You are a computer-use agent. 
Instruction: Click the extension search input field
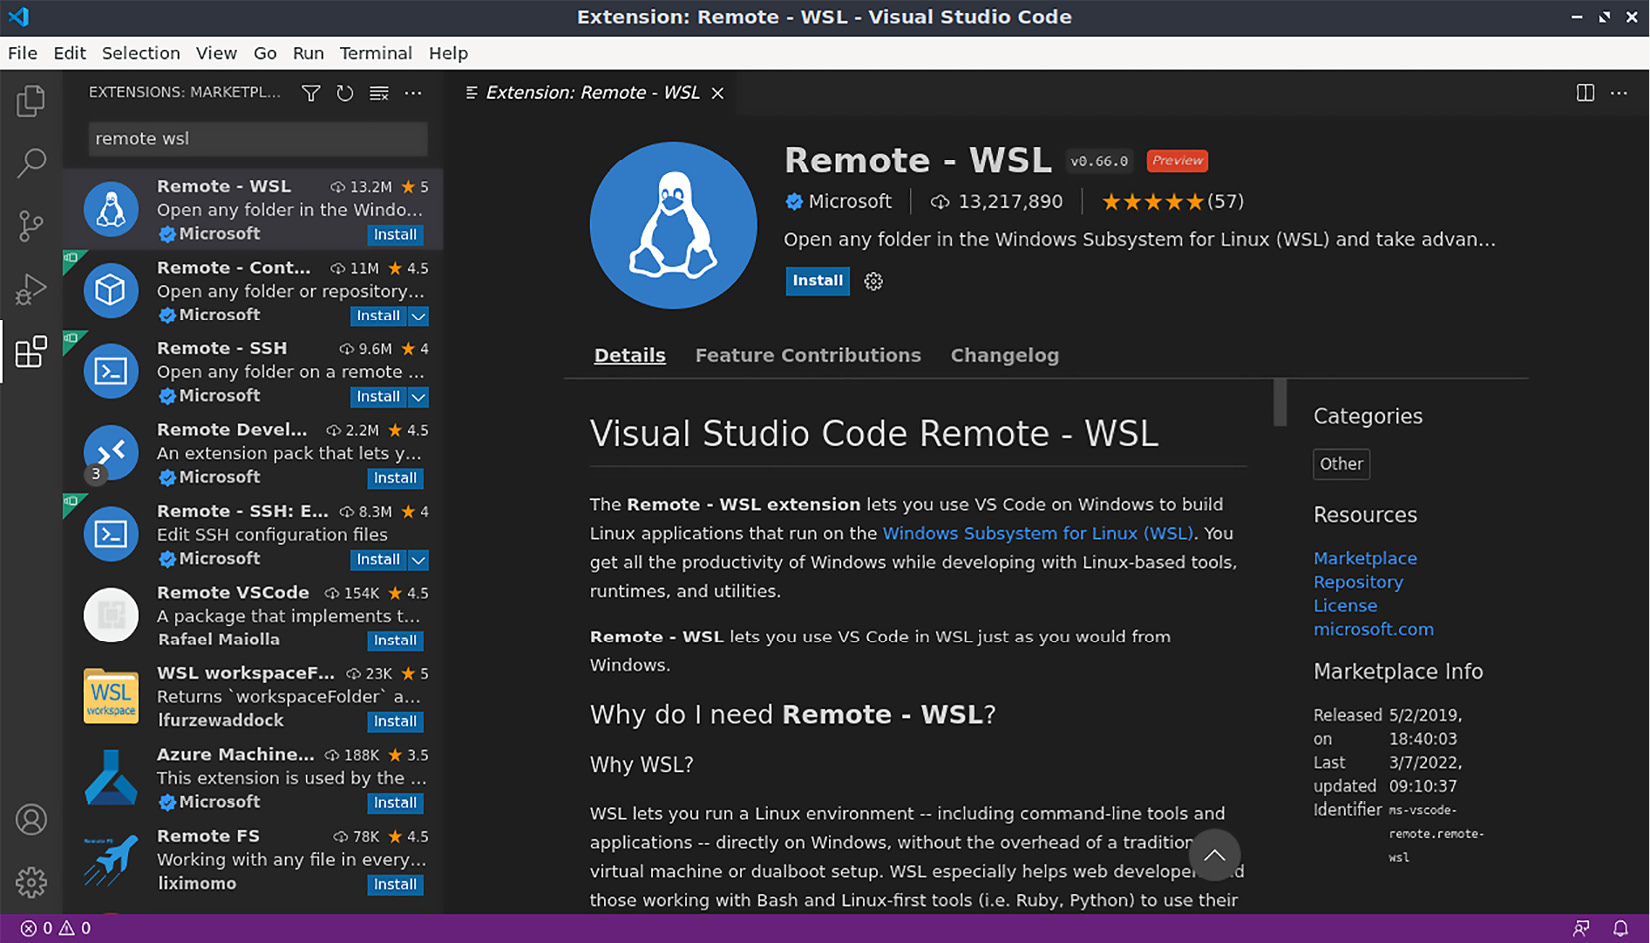pos(258,139)
